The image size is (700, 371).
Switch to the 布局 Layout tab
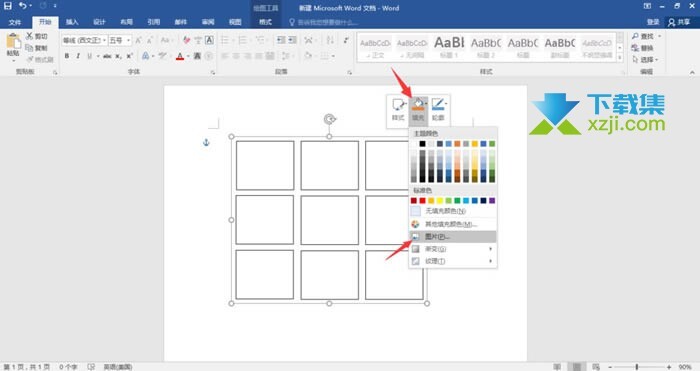pos(126,22)
